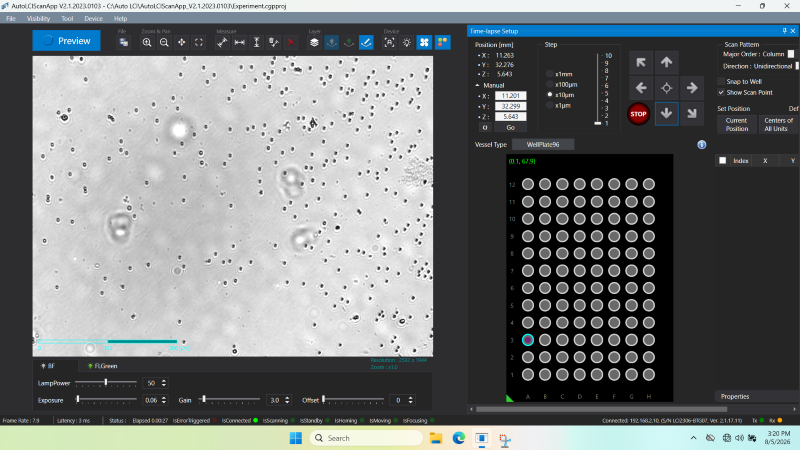Screen dimensions: 800x450
Task: Toggle the green download layer icon
Action: point(349,42)
